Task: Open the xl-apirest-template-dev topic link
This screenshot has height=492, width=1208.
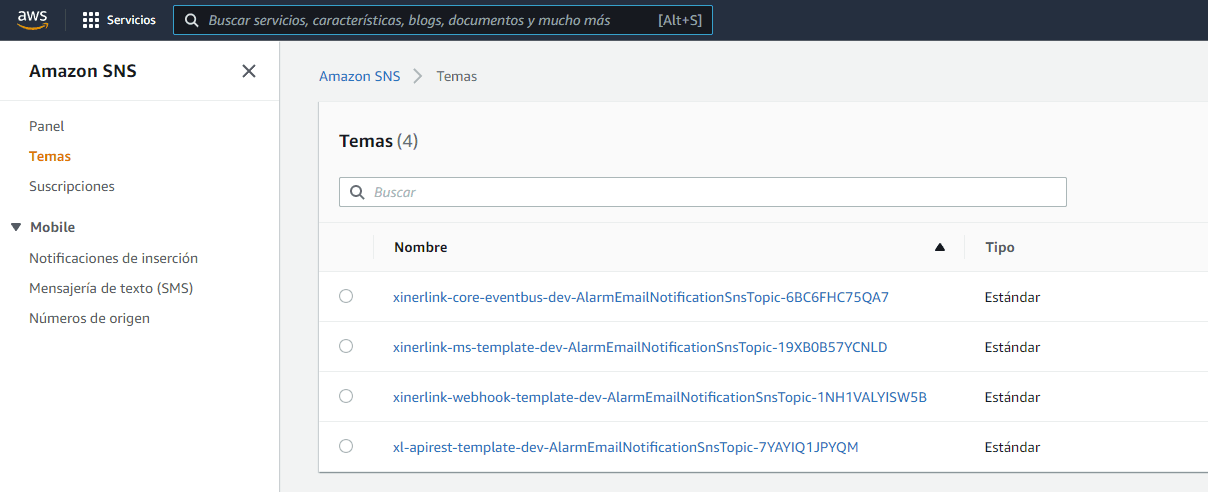Action: [625, 447]
